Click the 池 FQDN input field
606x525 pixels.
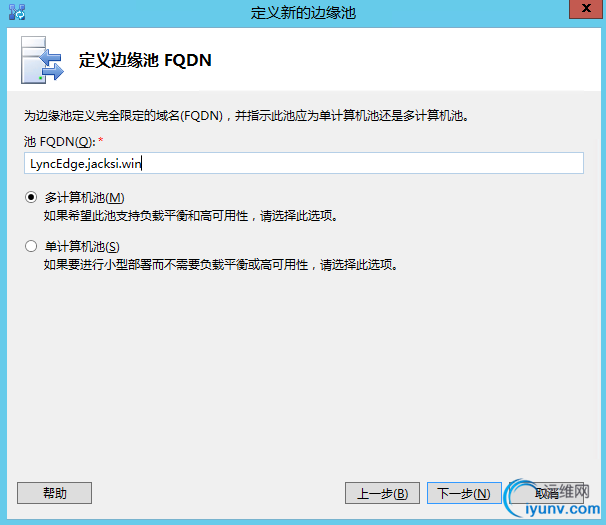[x=304, y=163]
